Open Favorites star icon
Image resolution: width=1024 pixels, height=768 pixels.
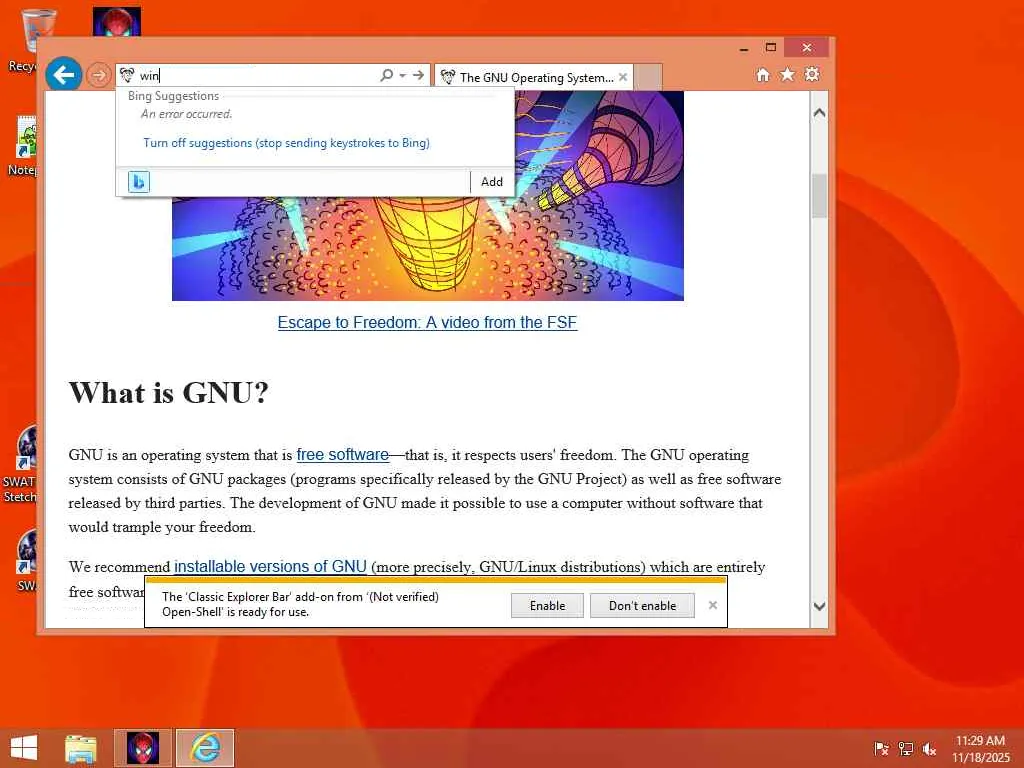tap(788, 75)
